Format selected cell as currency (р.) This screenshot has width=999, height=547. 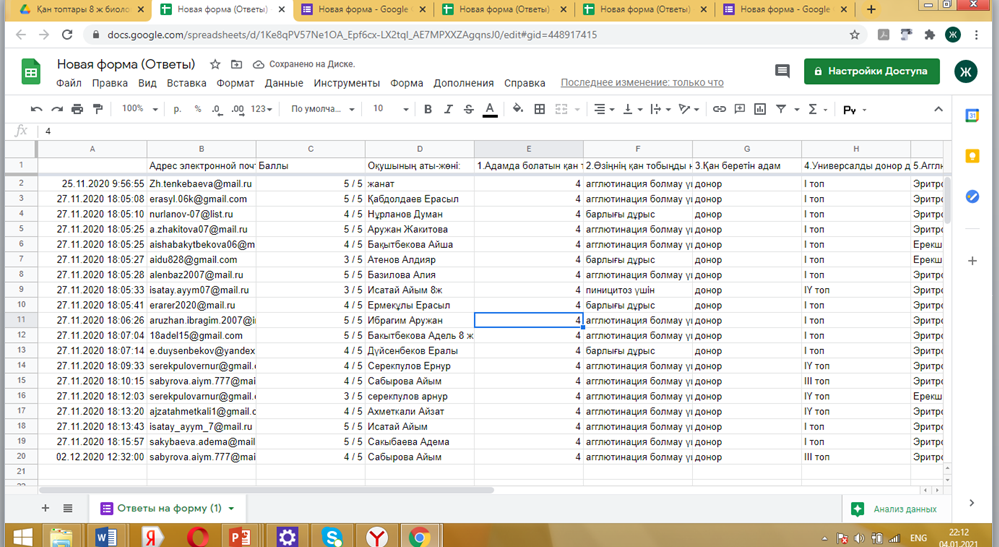pyautogui.click(x=177, y=110)
